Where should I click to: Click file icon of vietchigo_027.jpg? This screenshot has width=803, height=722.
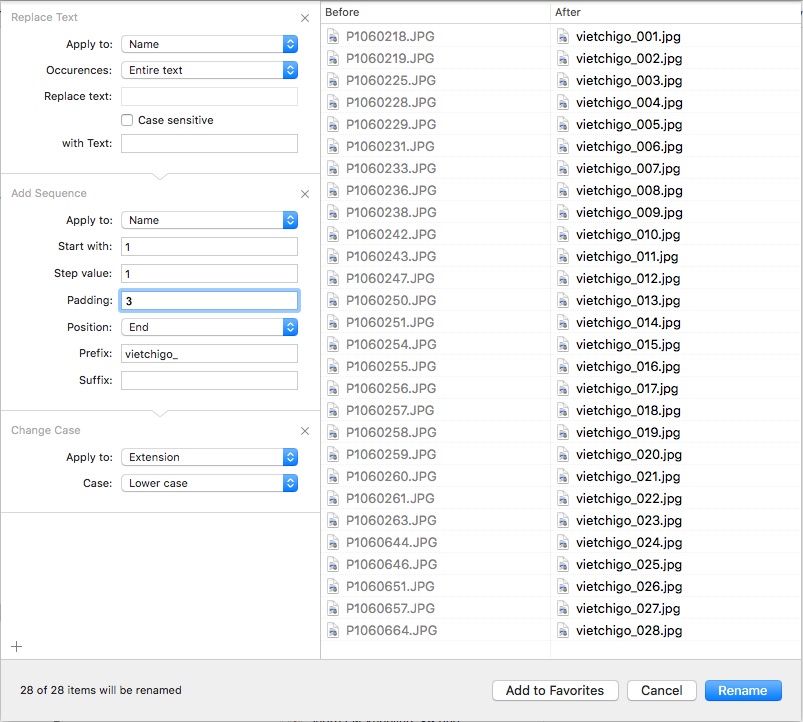coord(563,609)
